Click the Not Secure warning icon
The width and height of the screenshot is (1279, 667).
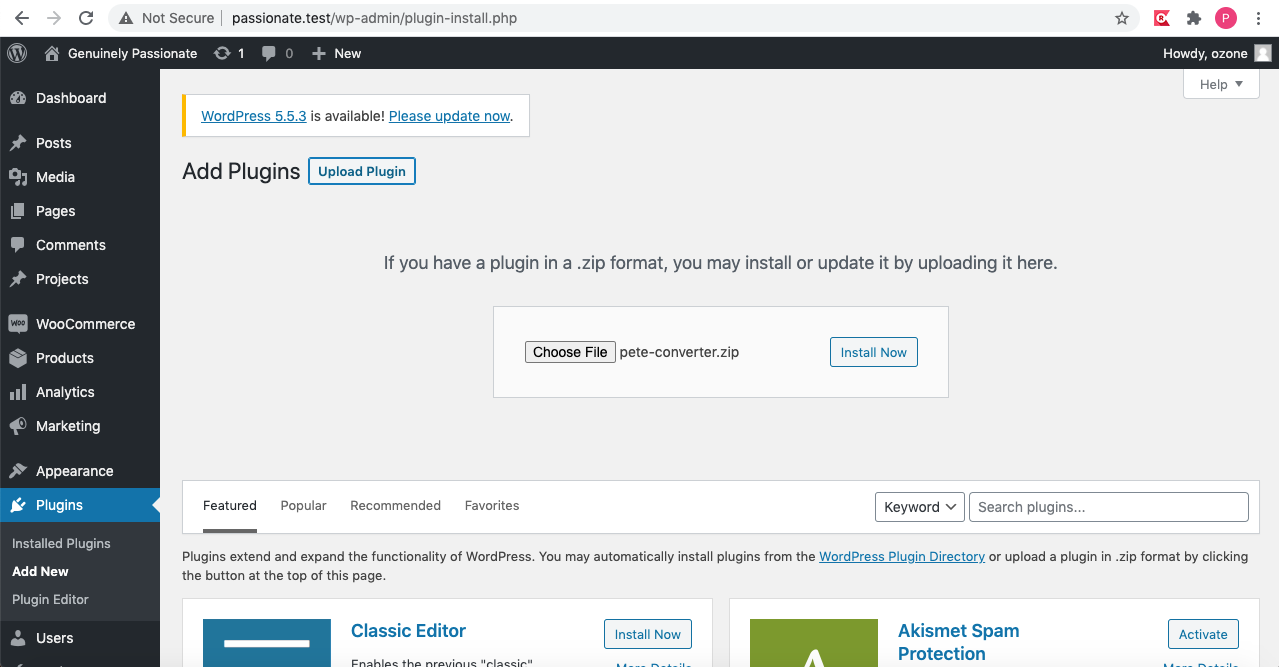126,18
